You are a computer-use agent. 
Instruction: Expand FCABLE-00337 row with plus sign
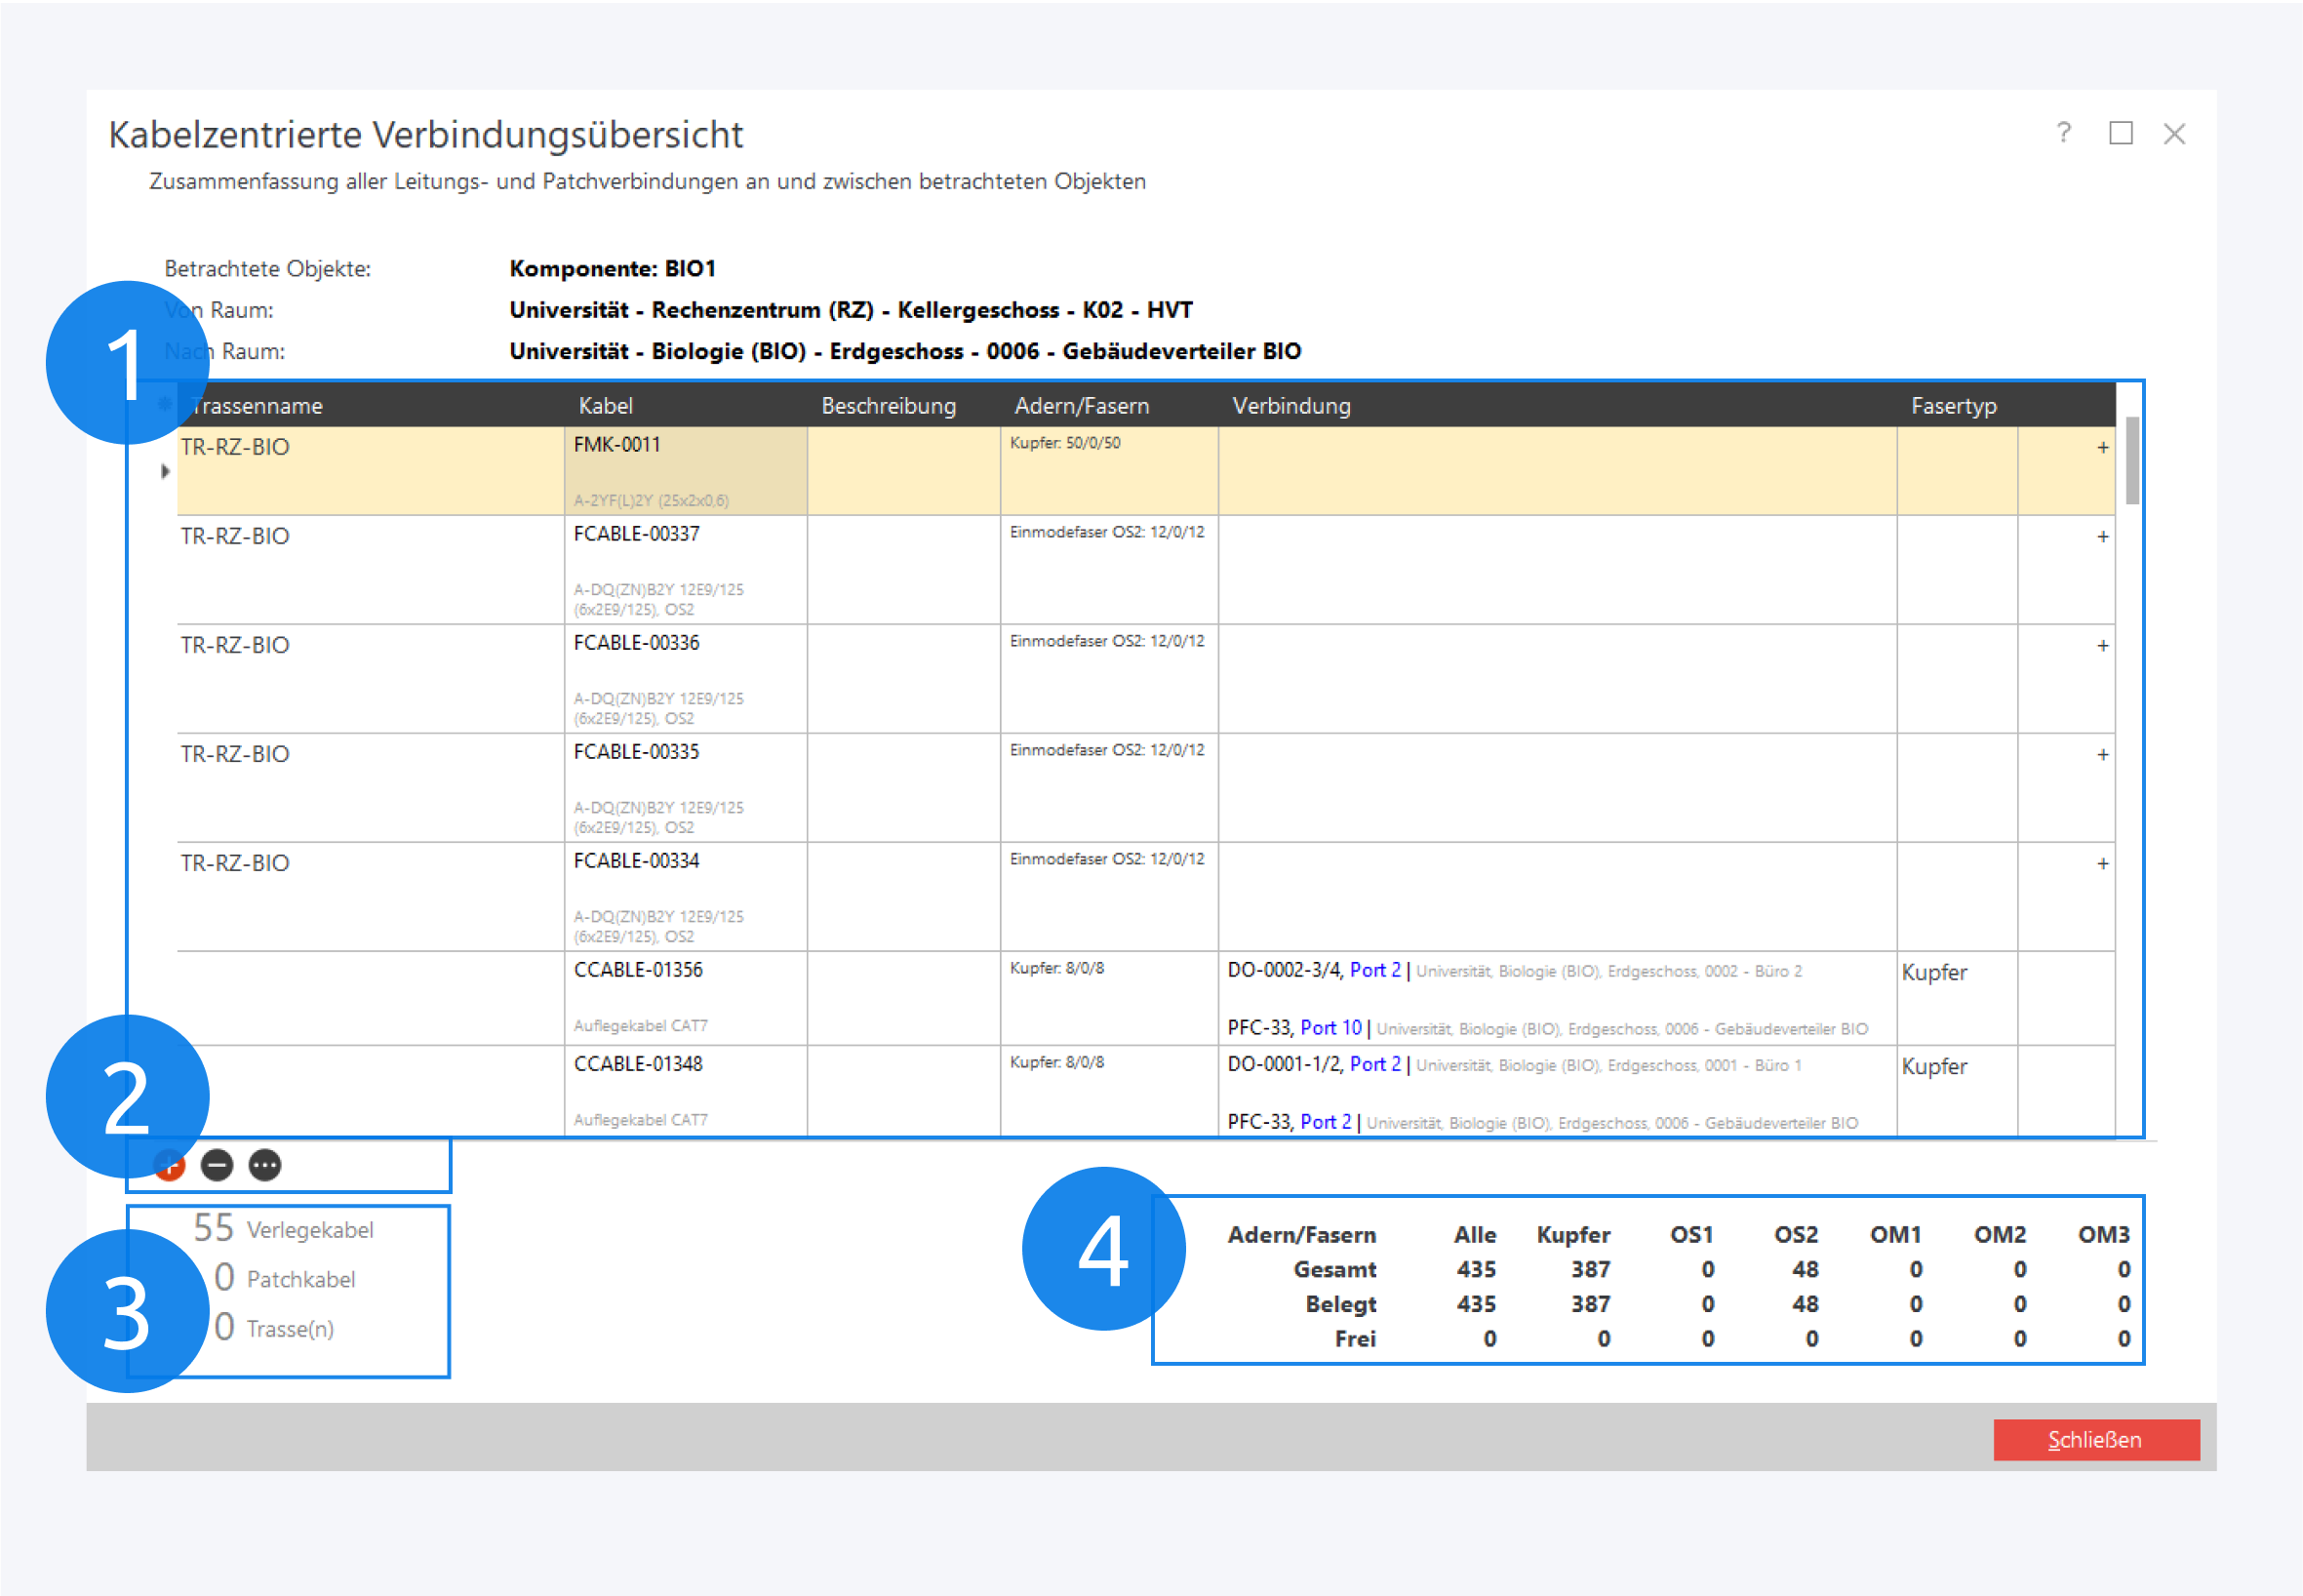2102,537
